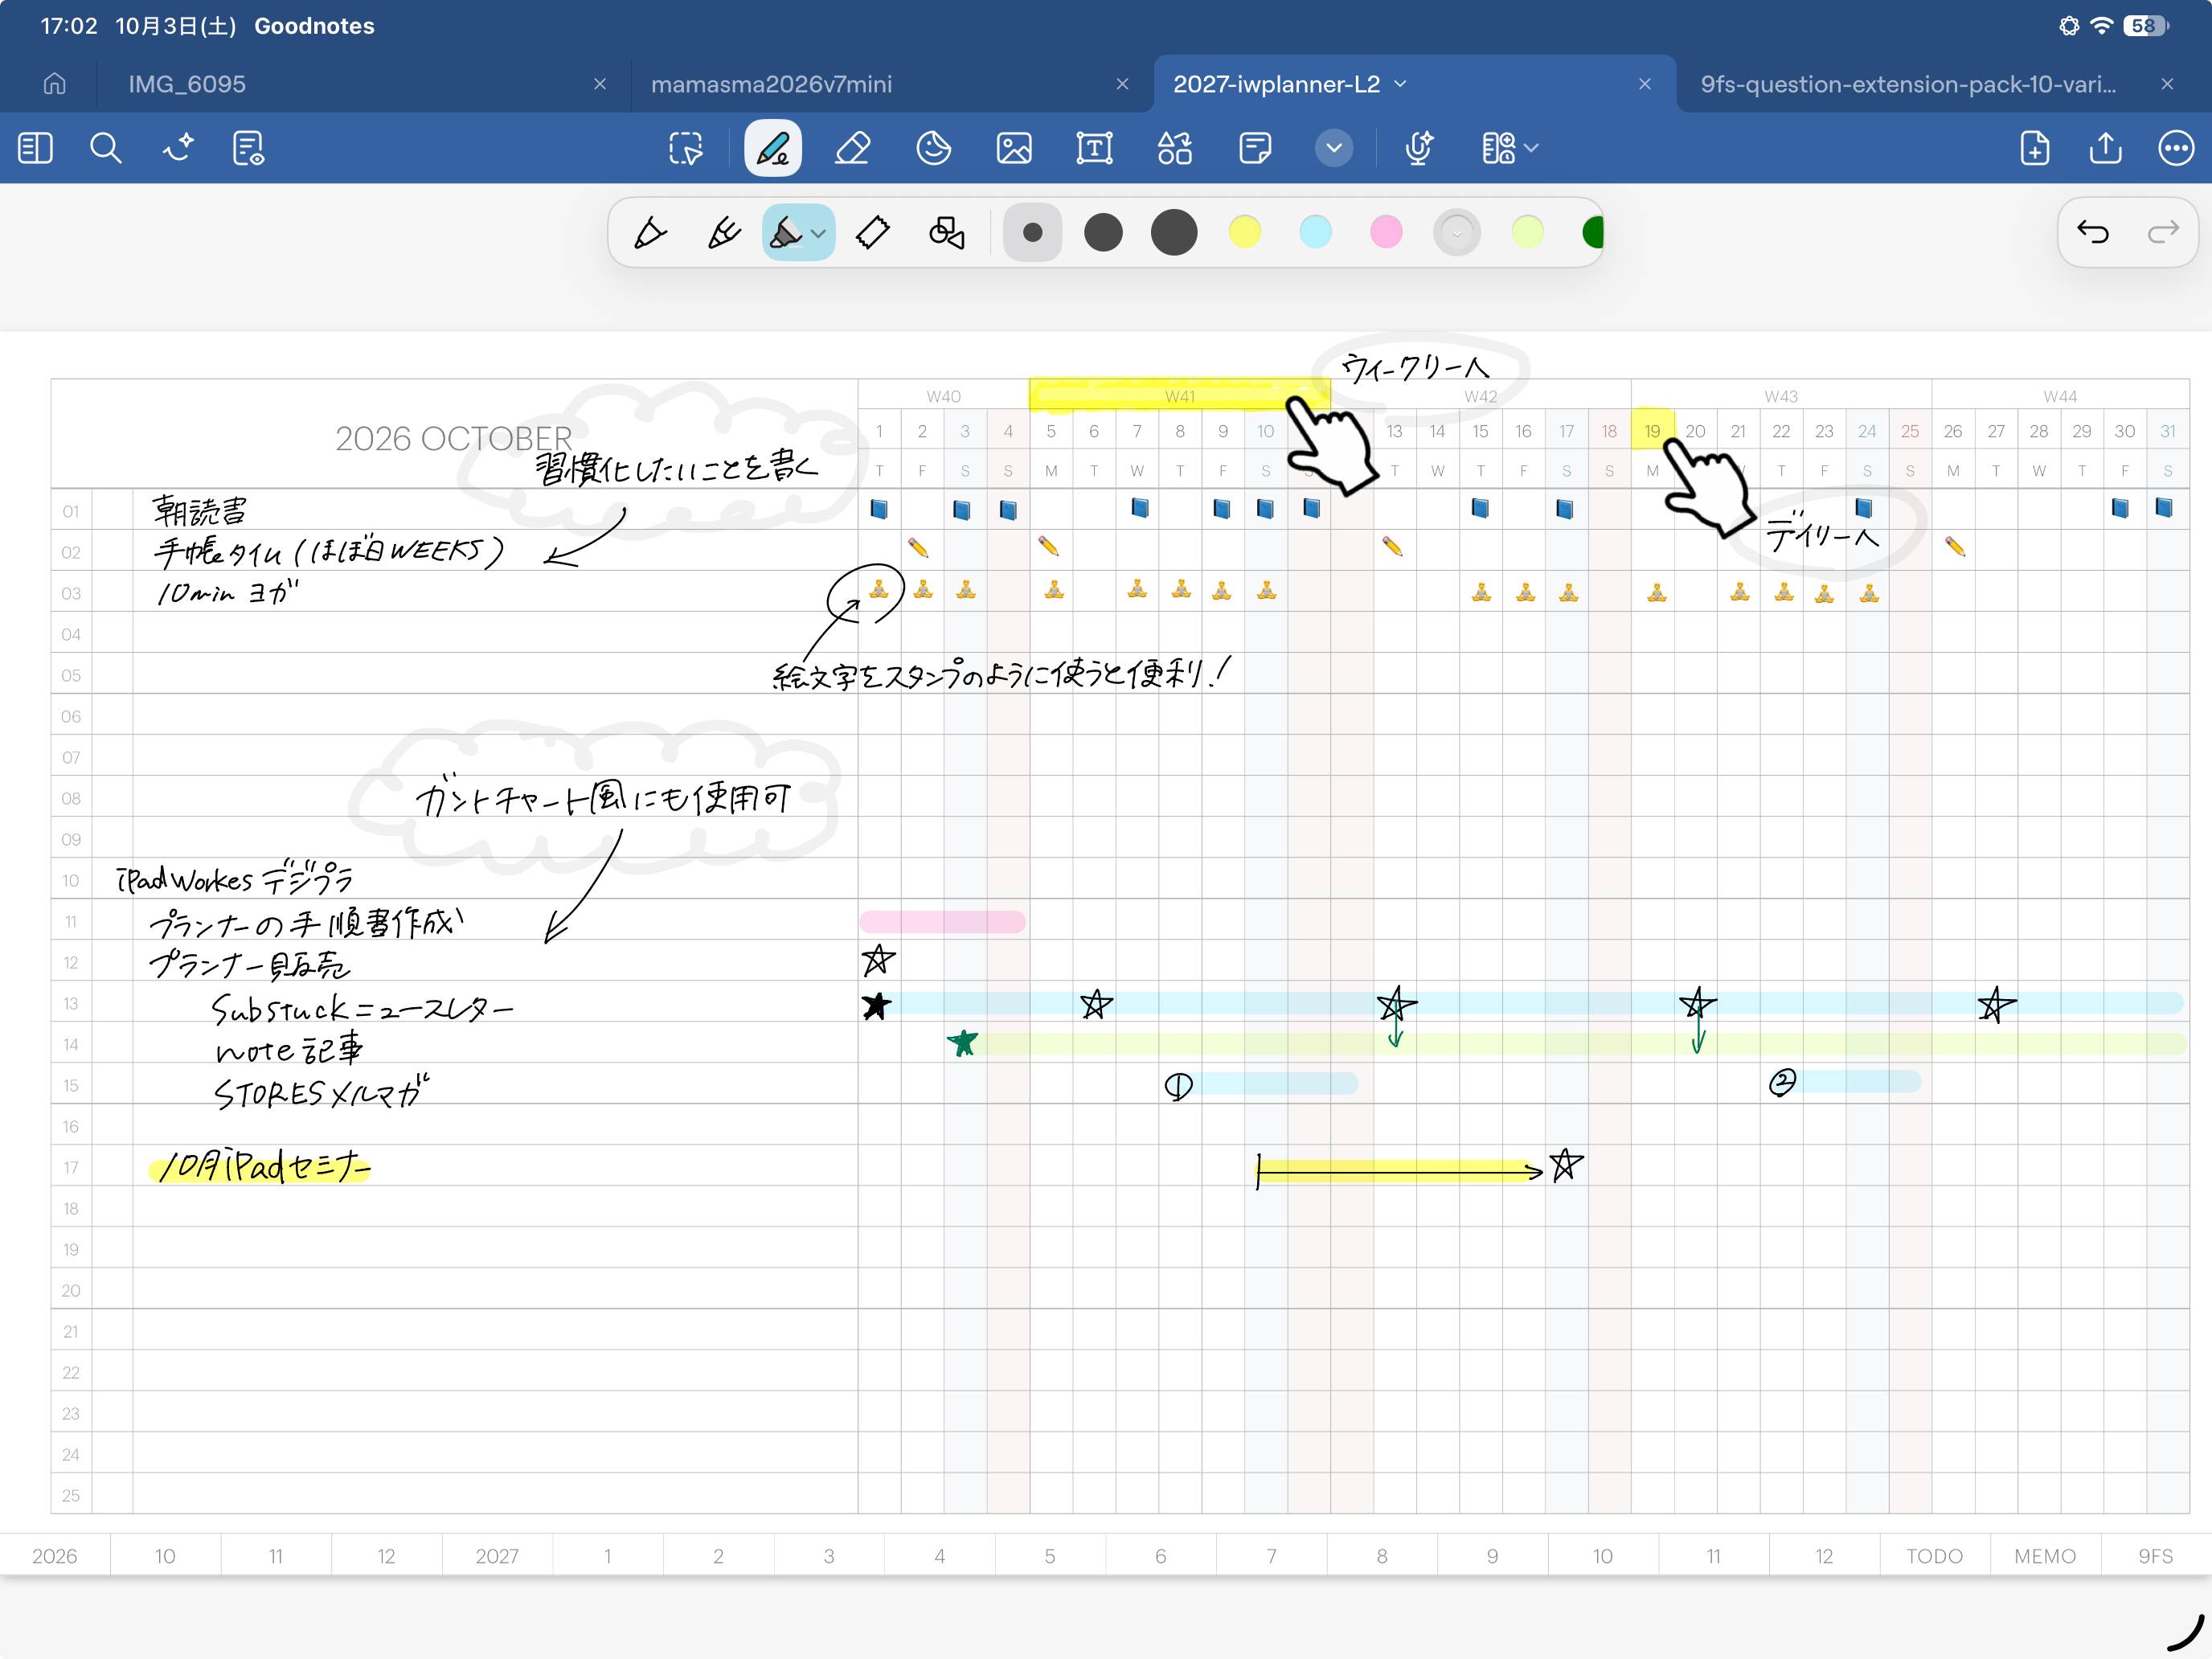Open the AI sparkle tools icon

tap(178, 148)
